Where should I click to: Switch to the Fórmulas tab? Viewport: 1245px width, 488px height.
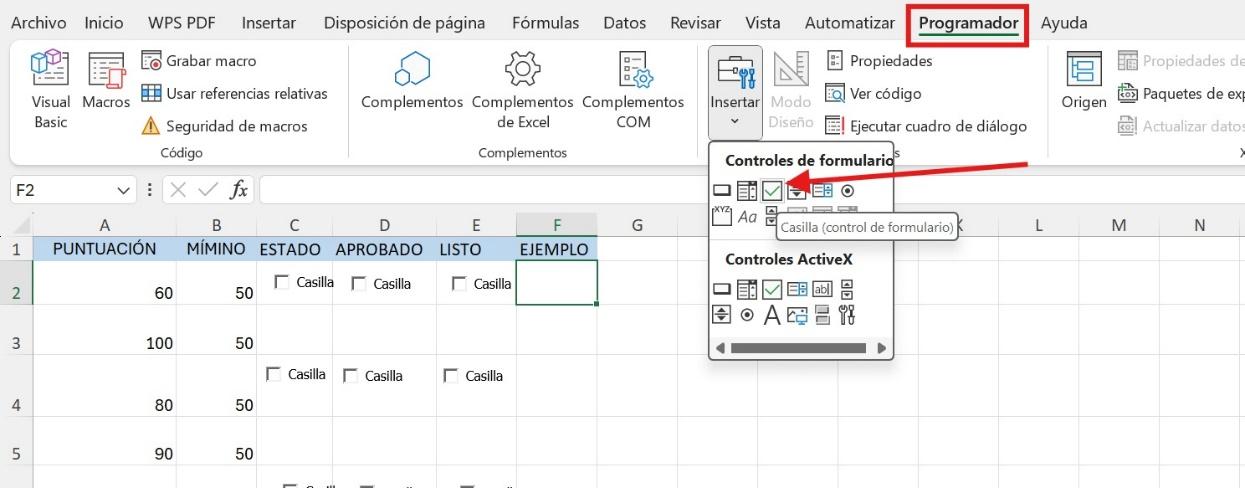pos(545,22)
